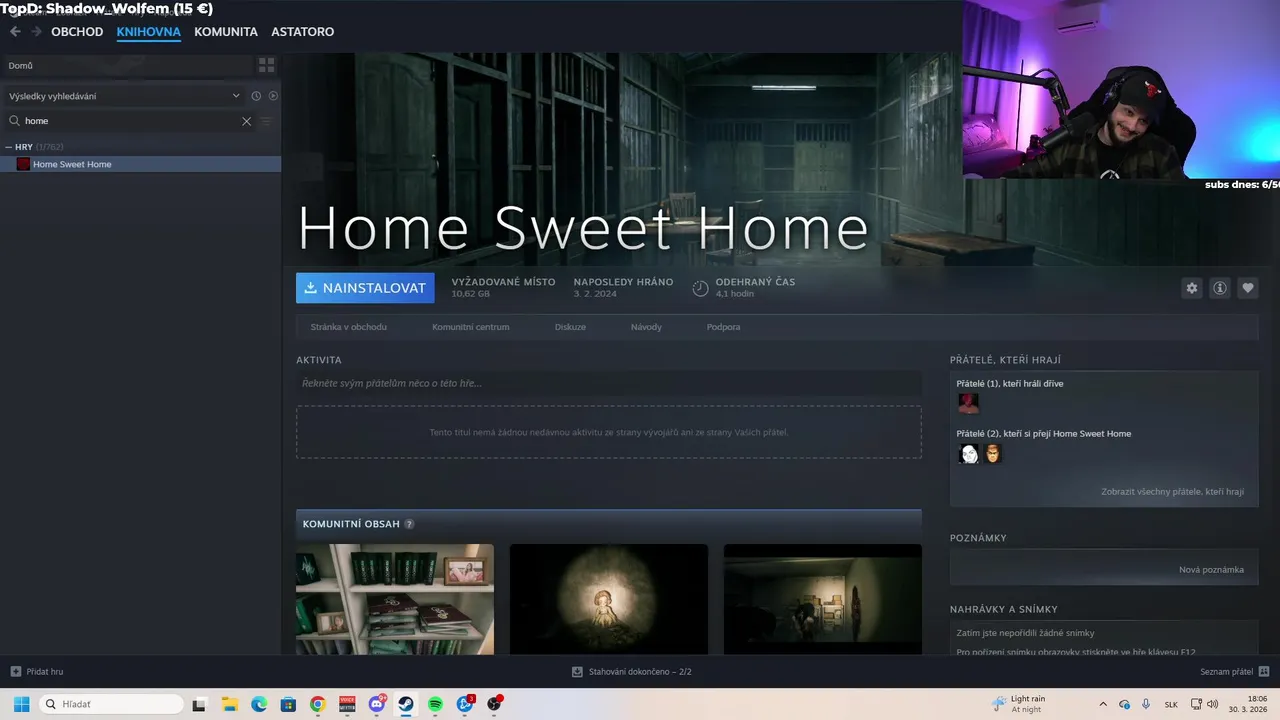The image size is (1280, 720).
Task: Open Discord from the taskbar
Action: pyautogui.click(x=377, y=704)
